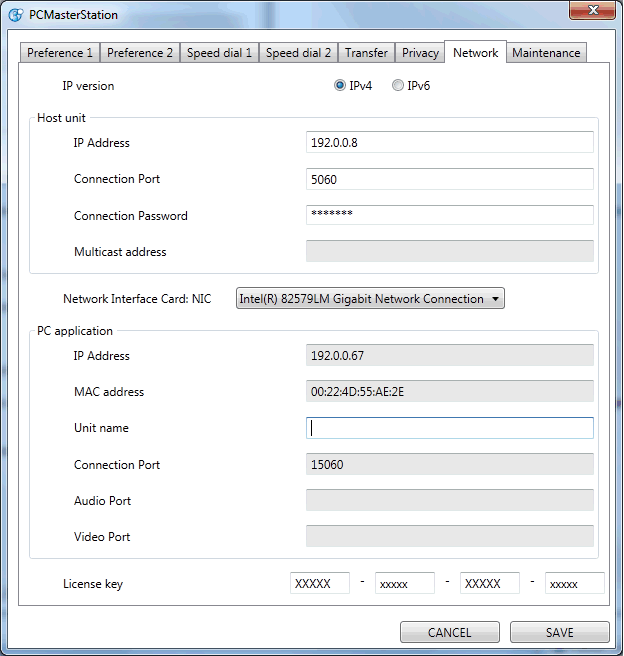Screen dimensions: 624x656
Task: Click the PCMasterStation app icon in title bar
Action: [x=16, y=15]
